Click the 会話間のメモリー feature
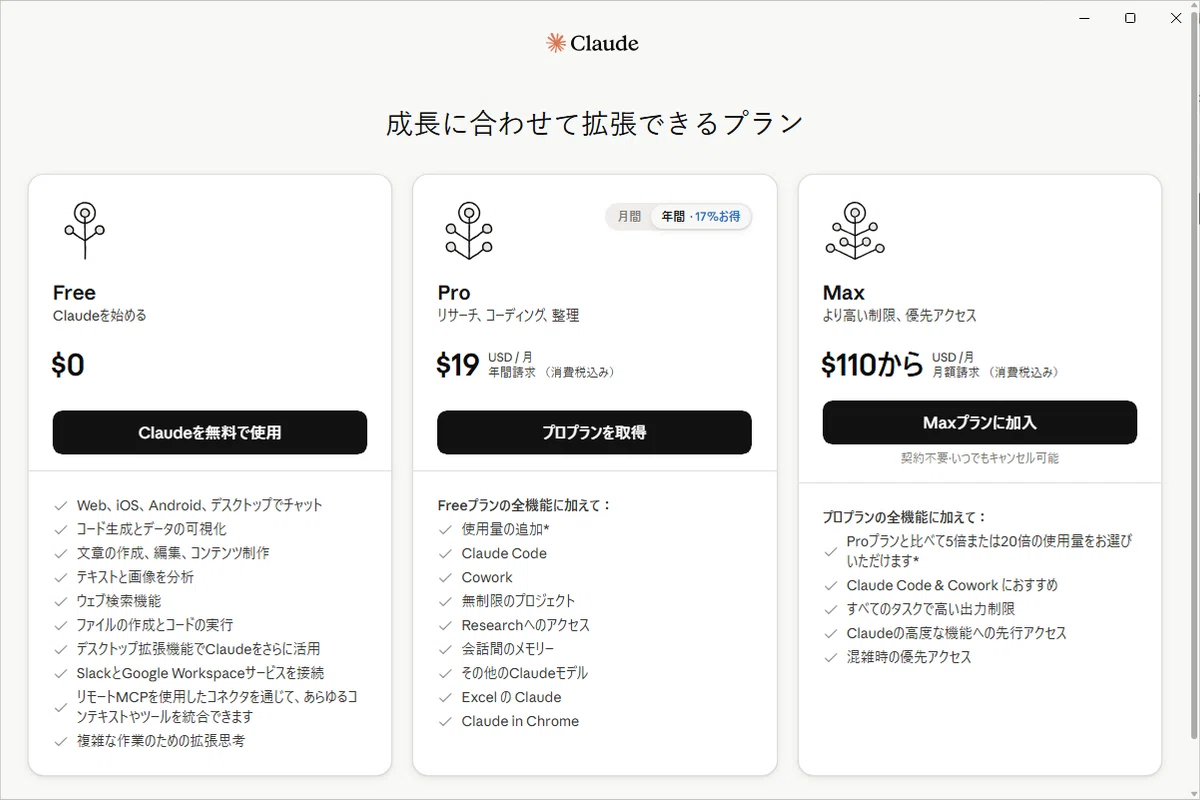Screen dimensions: 1200x800 point(508,649)
